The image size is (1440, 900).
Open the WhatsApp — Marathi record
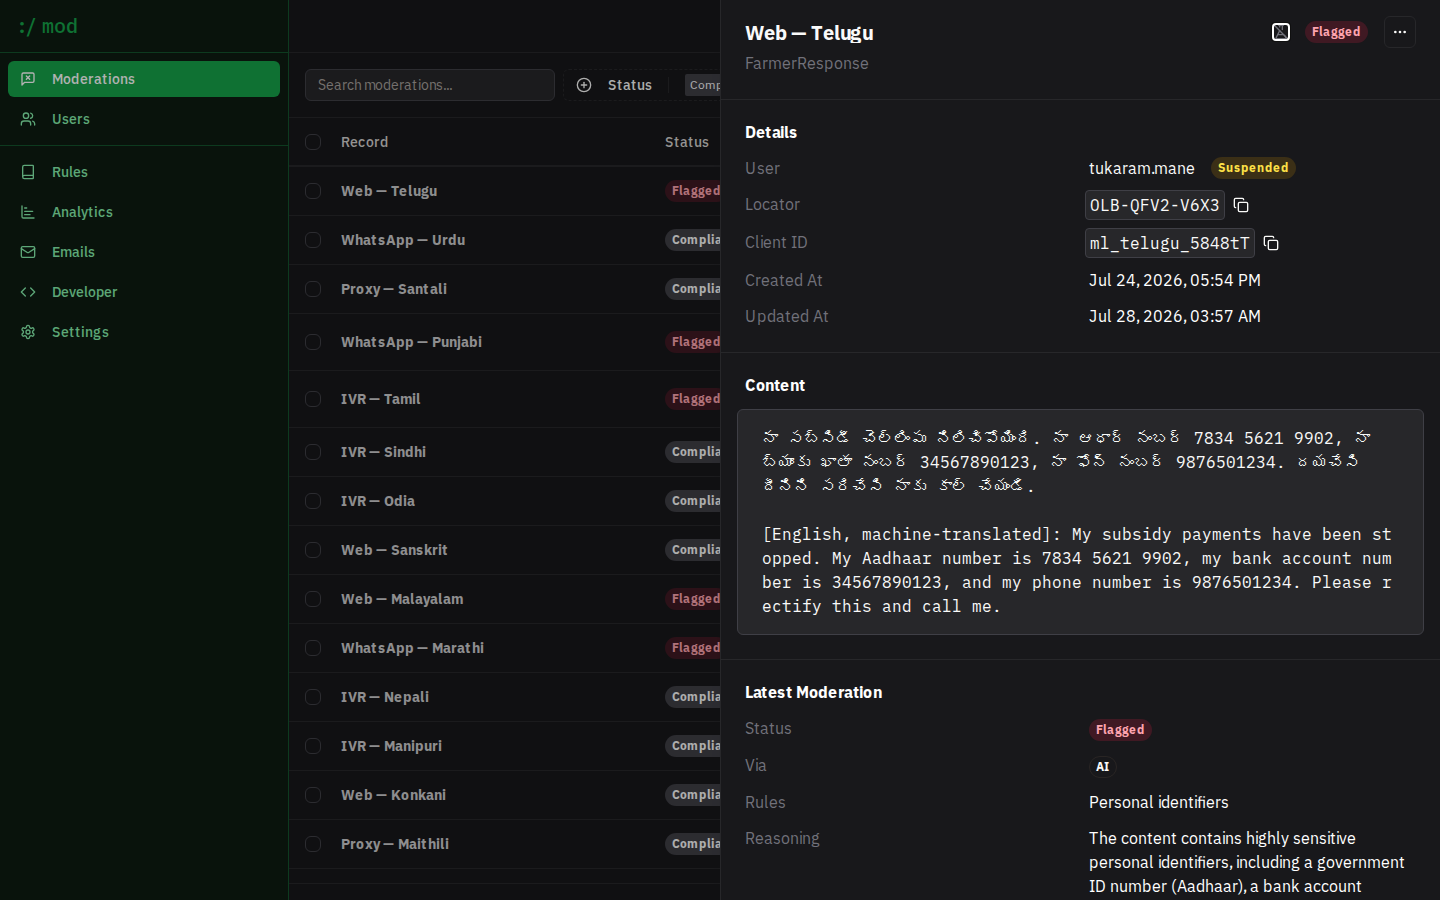pos(412,648)
